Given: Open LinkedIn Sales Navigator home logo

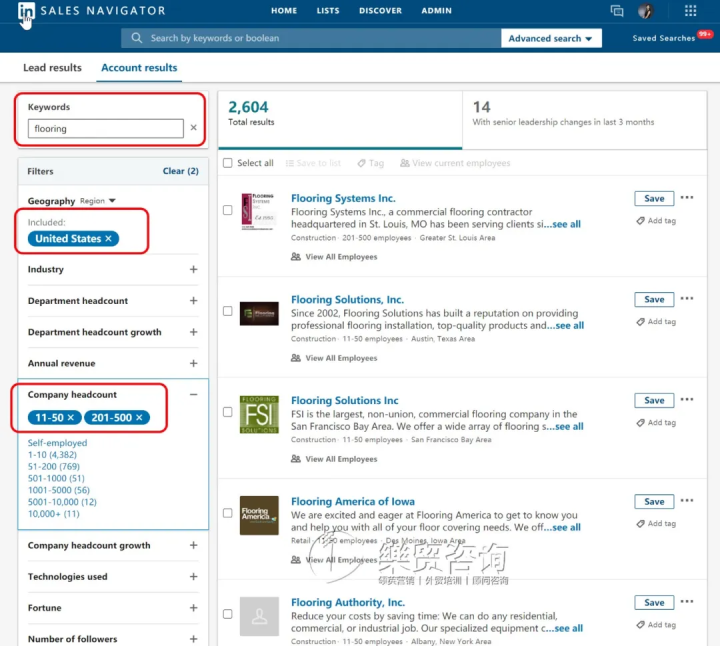Looking at the screenshot, I should (x=26, y=11).
